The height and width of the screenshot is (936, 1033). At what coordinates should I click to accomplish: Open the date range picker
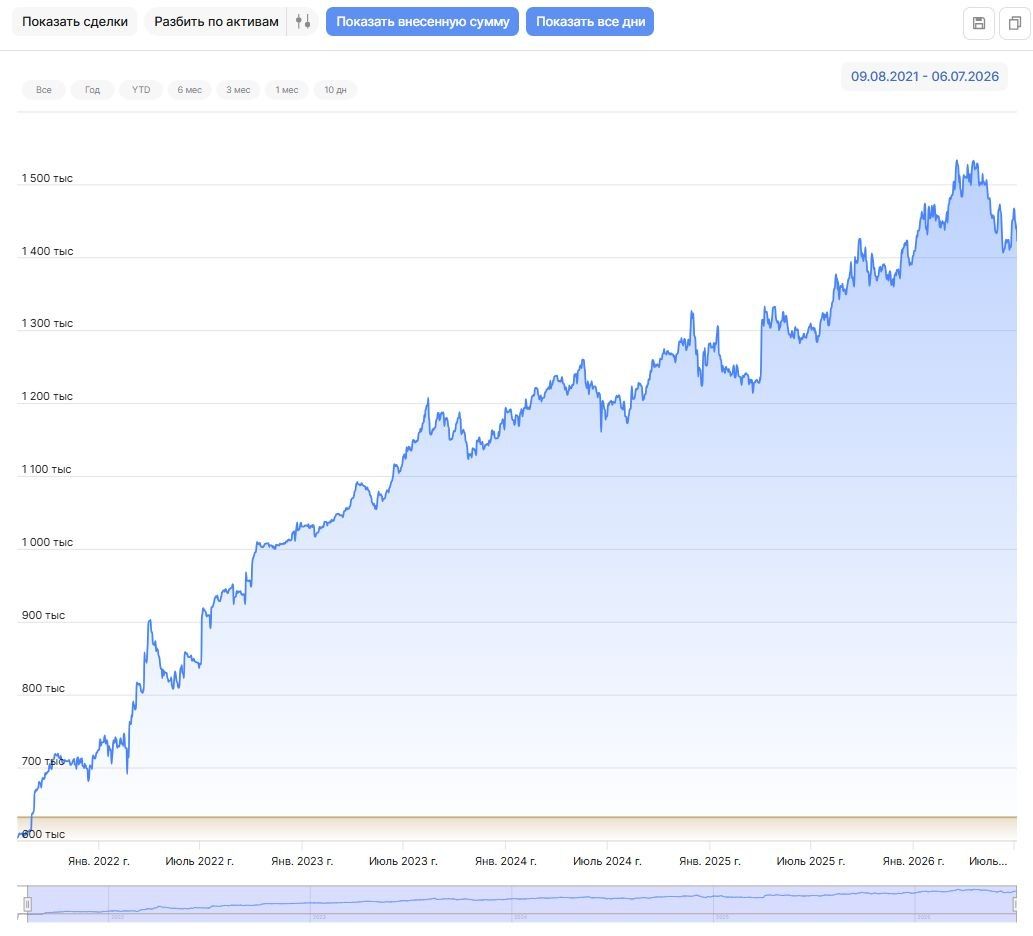point(924,76)
